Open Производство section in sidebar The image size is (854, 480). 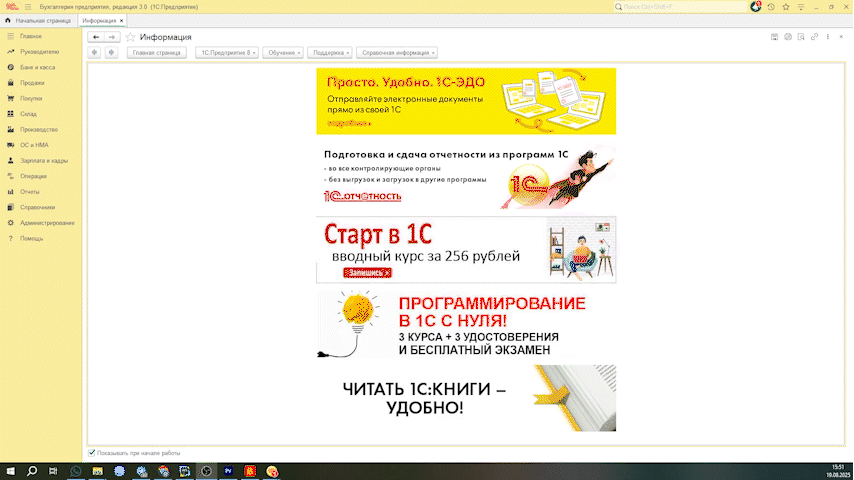41,130
